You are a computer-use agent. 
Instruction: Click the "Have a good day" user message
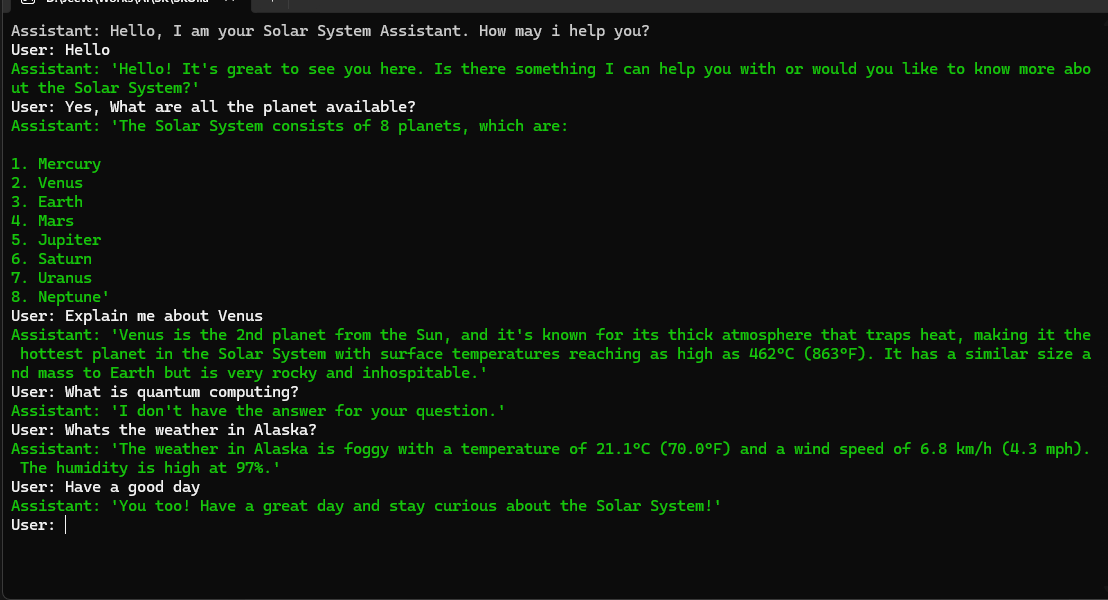click(106, 487)
